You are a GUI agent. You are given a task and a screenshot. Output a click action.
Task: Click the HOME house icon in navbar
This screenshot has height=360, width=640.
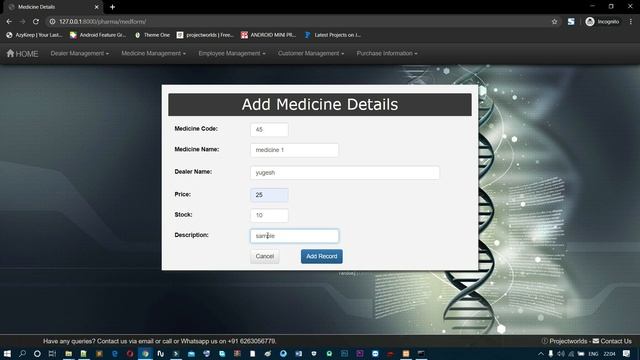10,53
